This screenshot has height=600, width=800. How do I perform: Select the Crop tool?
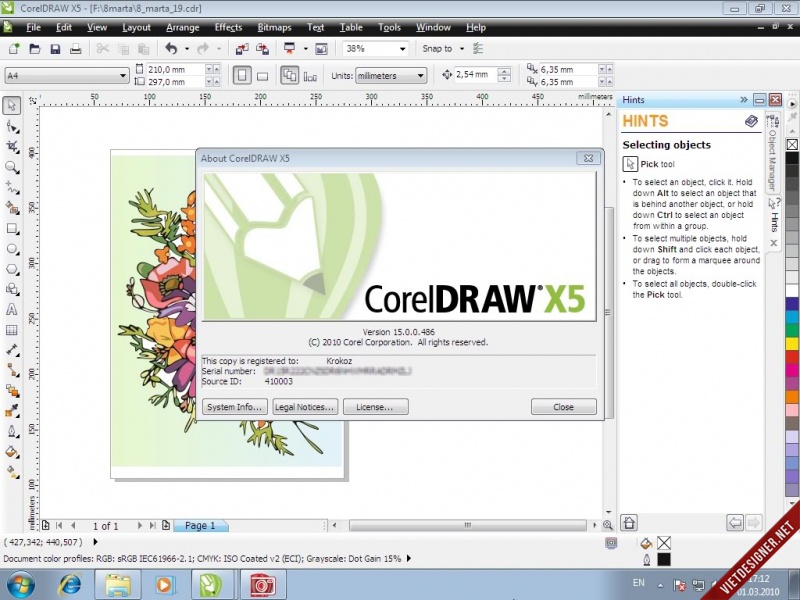click(x=11, y=147)
